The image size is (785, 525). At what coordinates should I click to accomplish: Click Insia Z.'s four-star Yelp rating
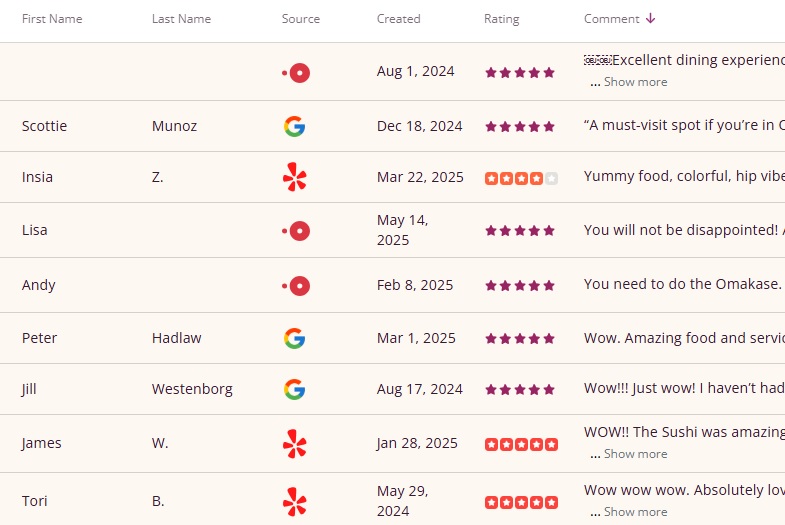pyautogui.click(x=521, y=179)
